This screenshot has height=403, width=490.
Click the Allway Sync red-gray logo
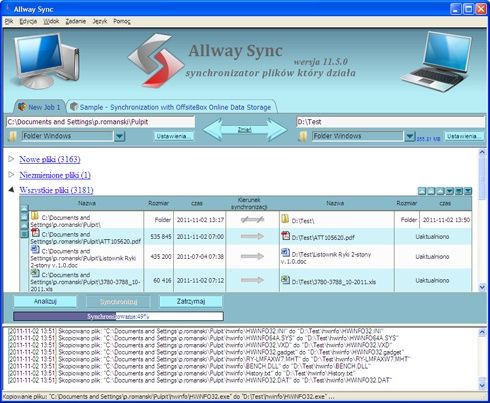[x=156, y=60]
